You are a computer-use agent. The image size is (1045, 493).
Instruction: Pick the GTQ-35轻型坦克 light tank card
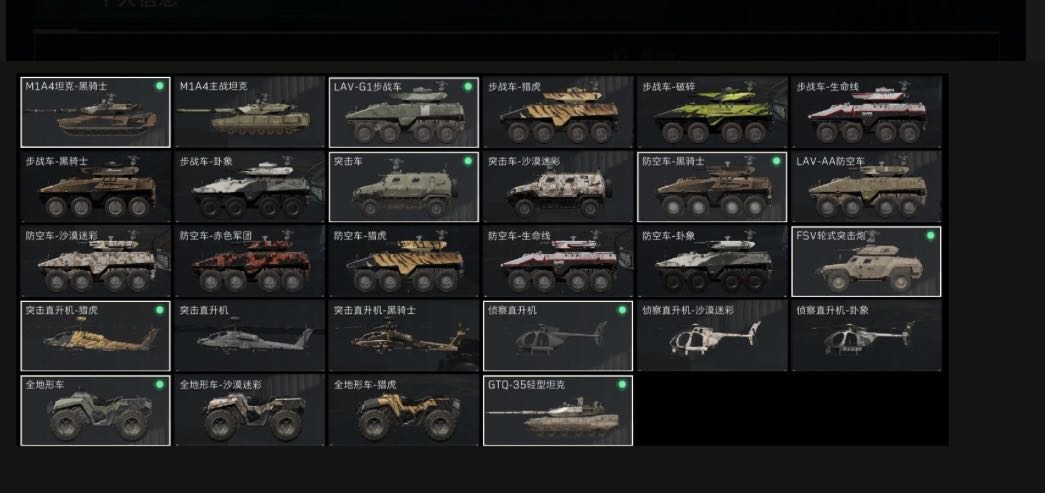pos(558,410)
